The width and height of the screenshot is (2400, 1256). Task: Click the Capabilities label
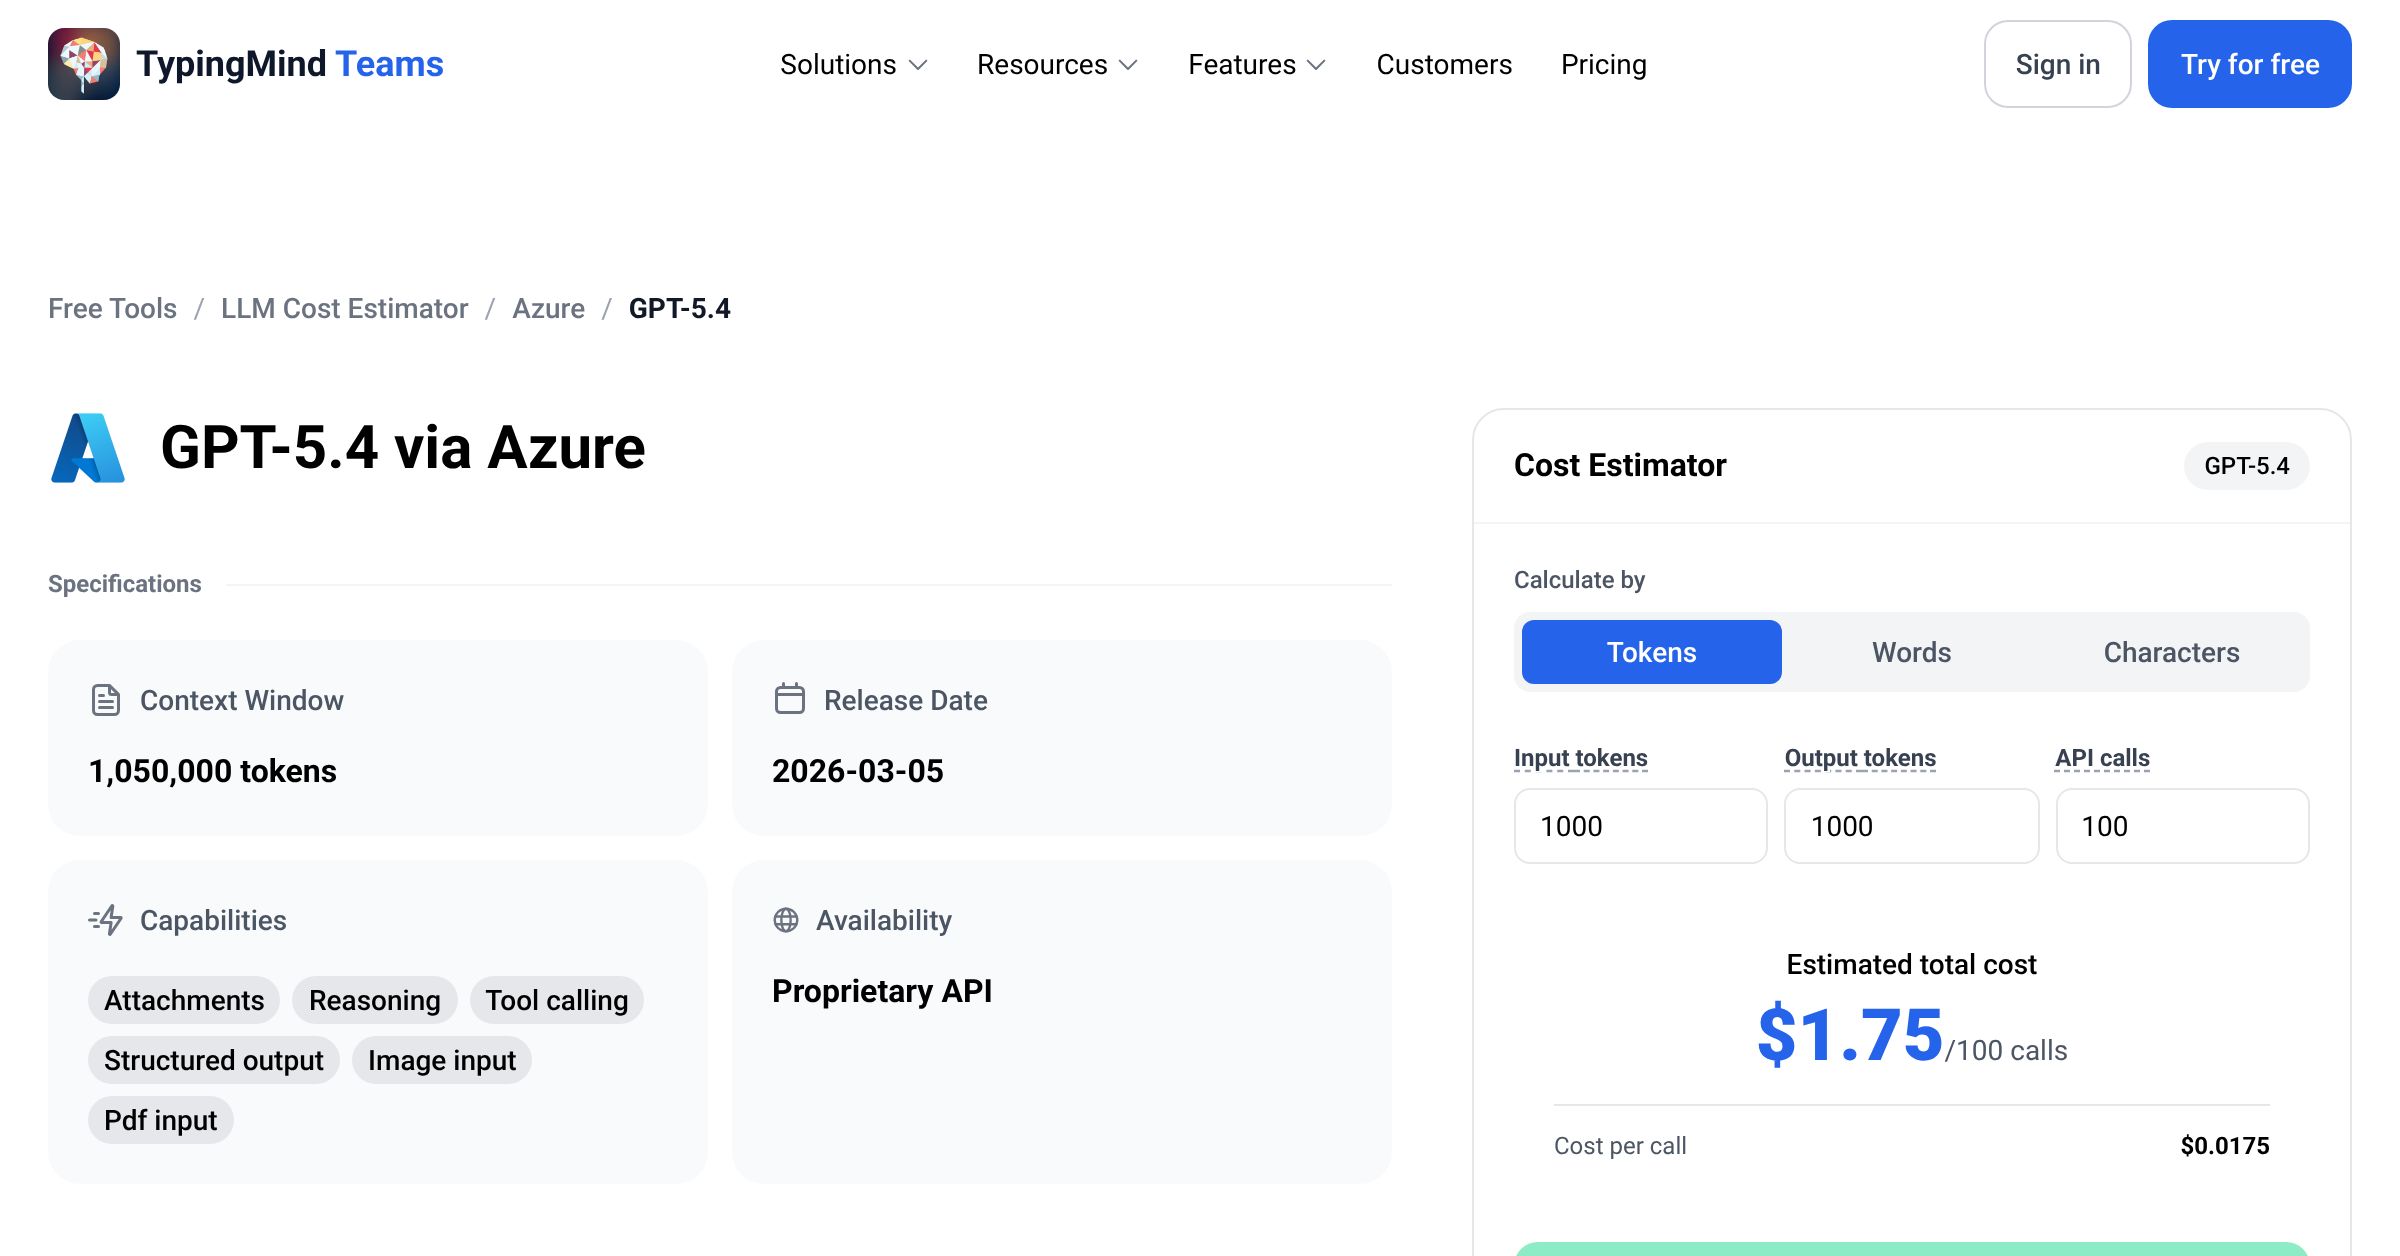(x=213, y=920)
